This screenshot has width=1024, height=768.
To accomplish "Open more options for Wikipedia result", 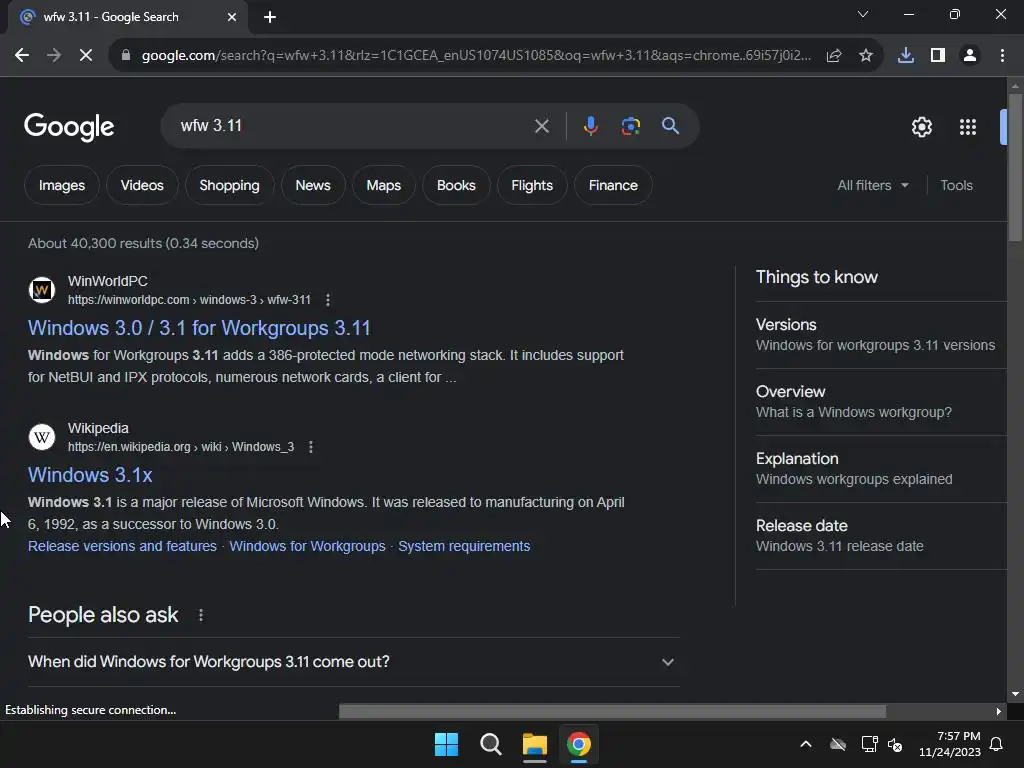I will coord(311,447).
